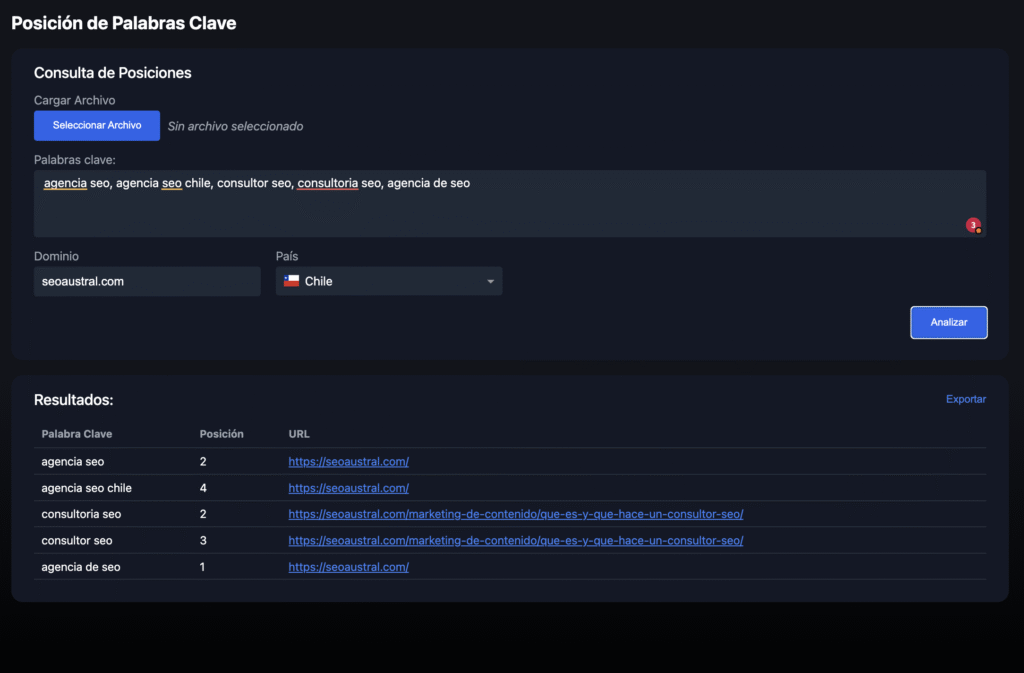This screenshot has width=1024, height=673.
Task: Click the Chile flag icon in País field
Action: [x=291, y=281]
